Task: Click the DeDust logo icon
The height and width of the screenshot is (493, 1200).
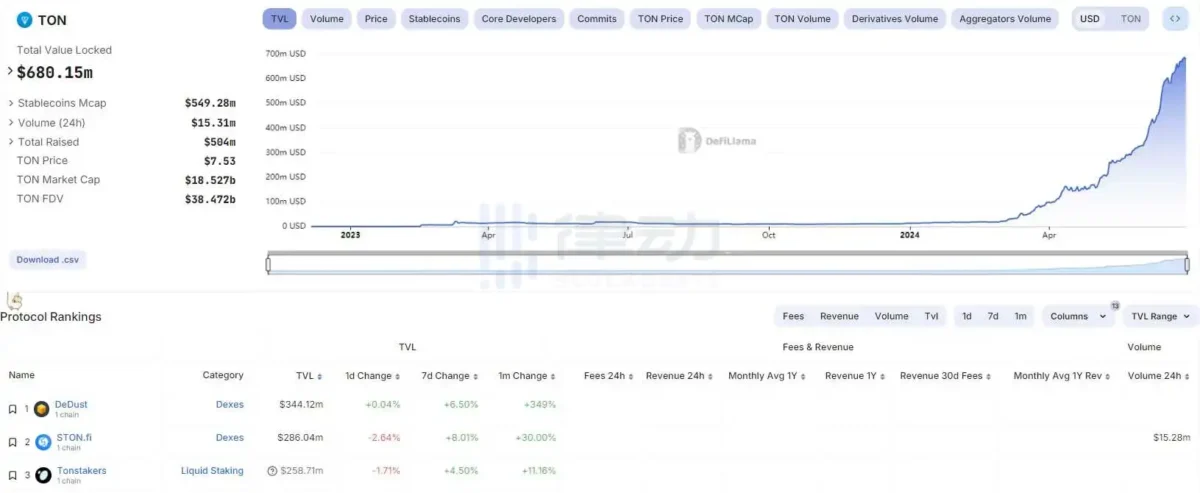Action: [42, 409]
